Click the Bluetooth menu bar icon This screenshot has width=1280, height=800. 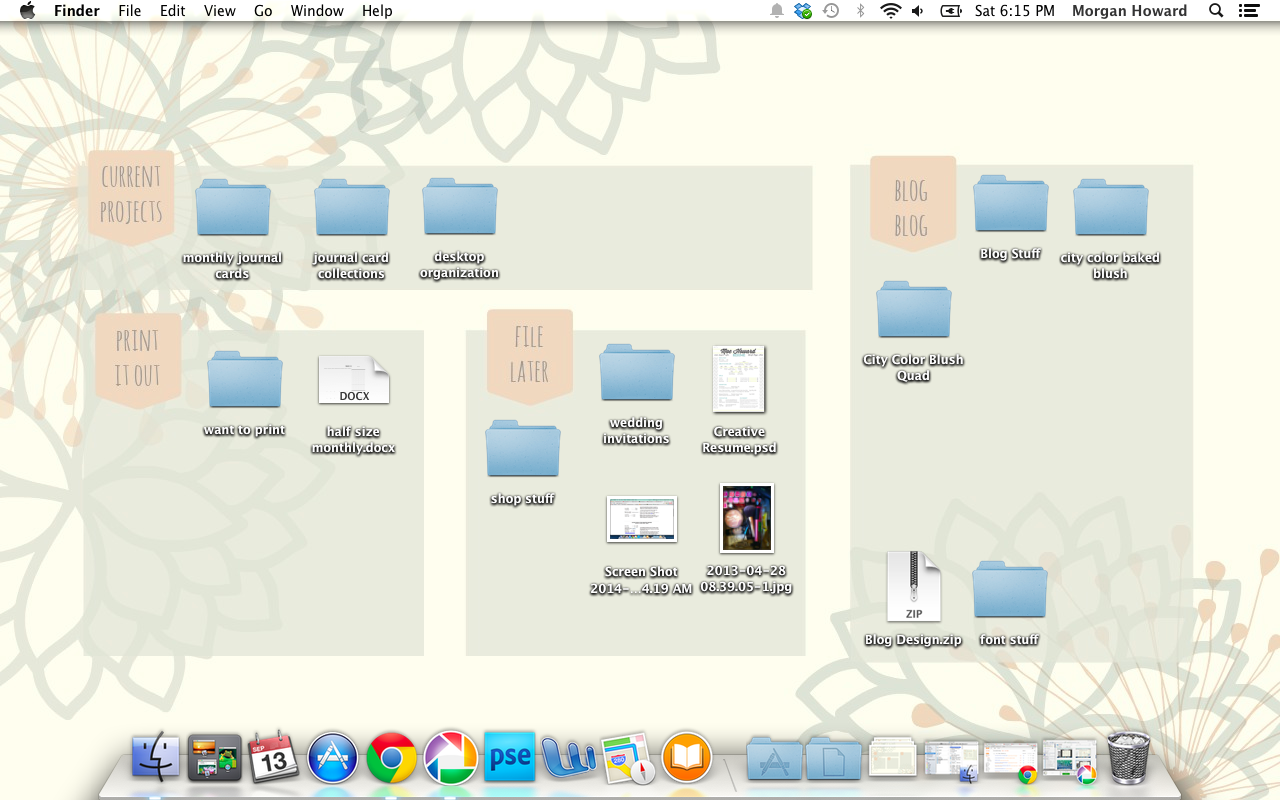tap(860, 11)
